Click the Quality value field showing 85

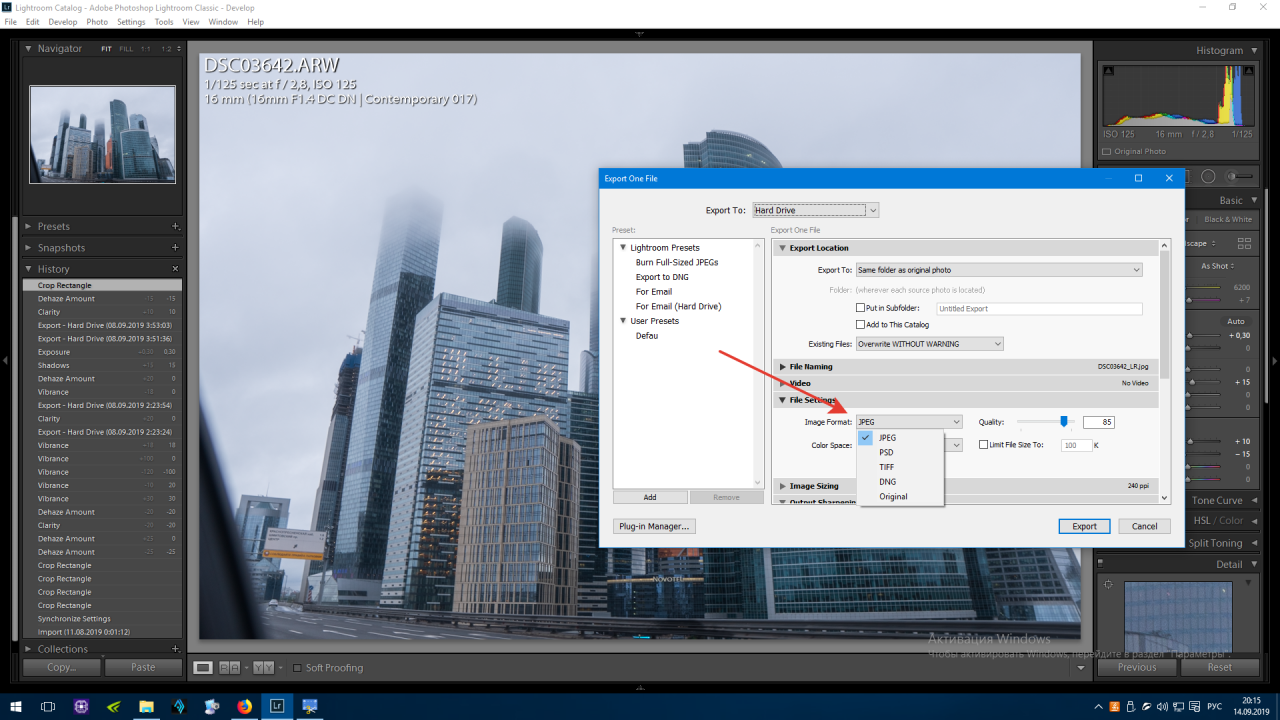click(1098, 422)
